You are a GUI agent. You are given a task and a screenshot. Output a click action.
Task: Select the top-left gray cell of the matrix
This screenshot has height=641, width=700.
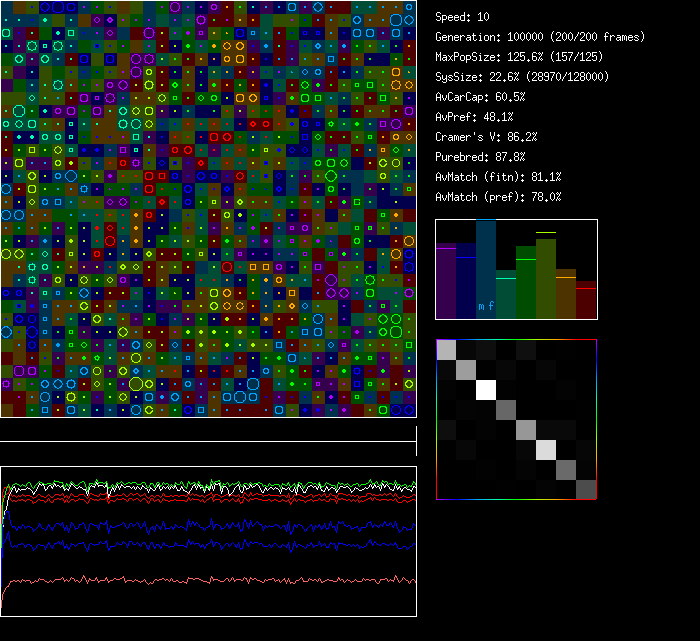coord(446,349)
